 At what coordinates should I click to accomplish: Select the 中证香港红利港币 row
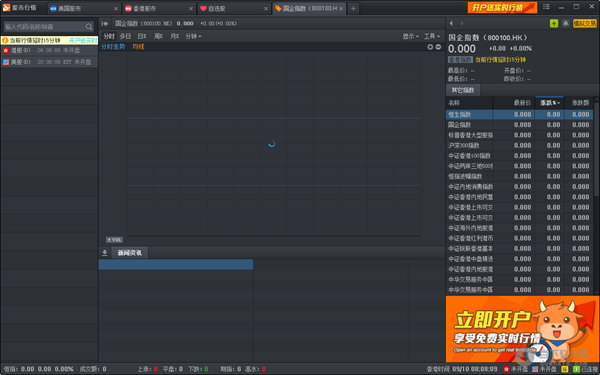coord(519,238)
